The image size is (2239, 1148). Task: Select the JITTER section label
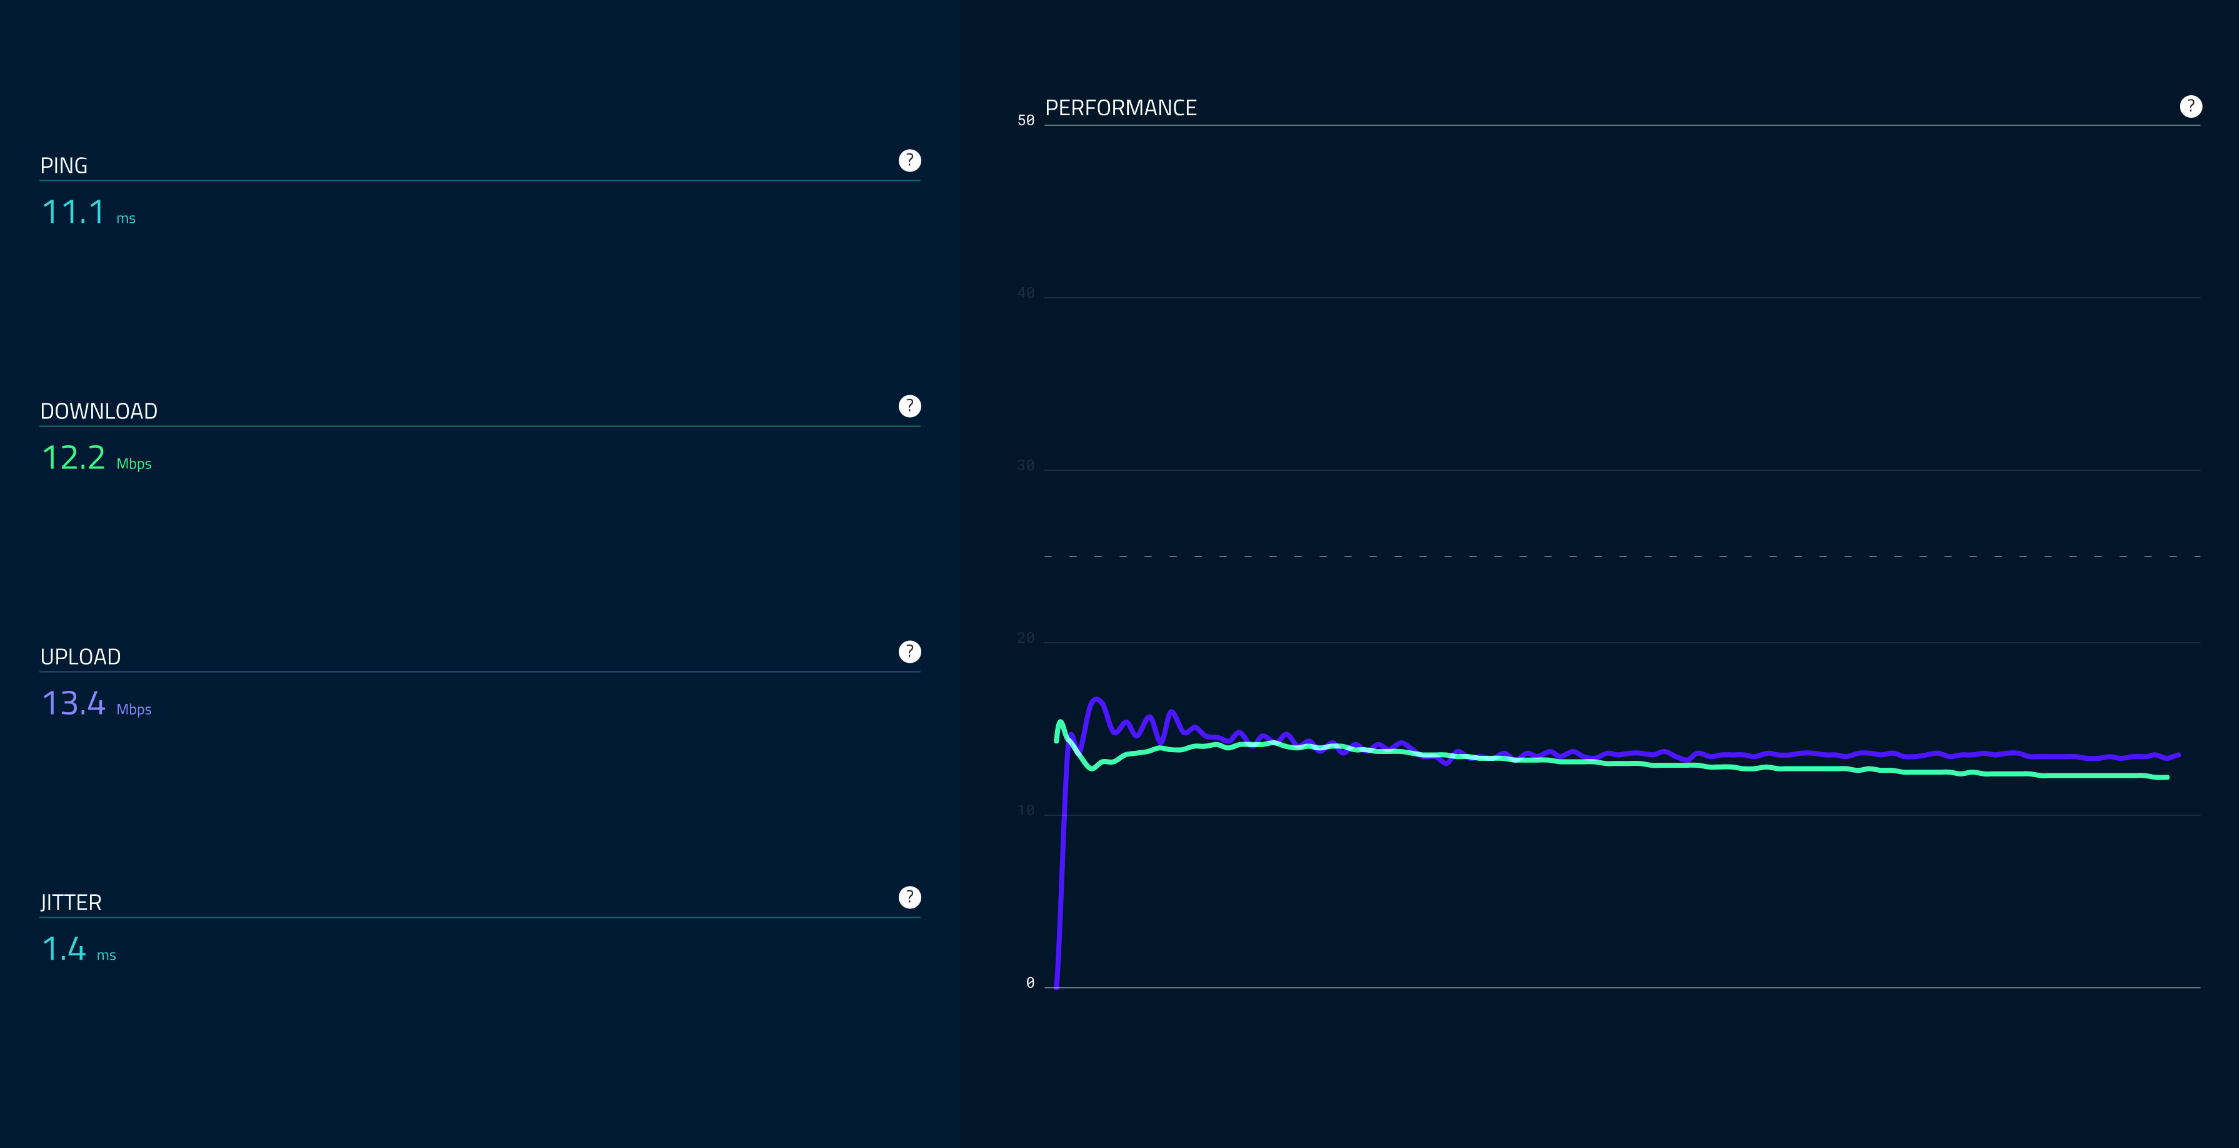(71, 902)
